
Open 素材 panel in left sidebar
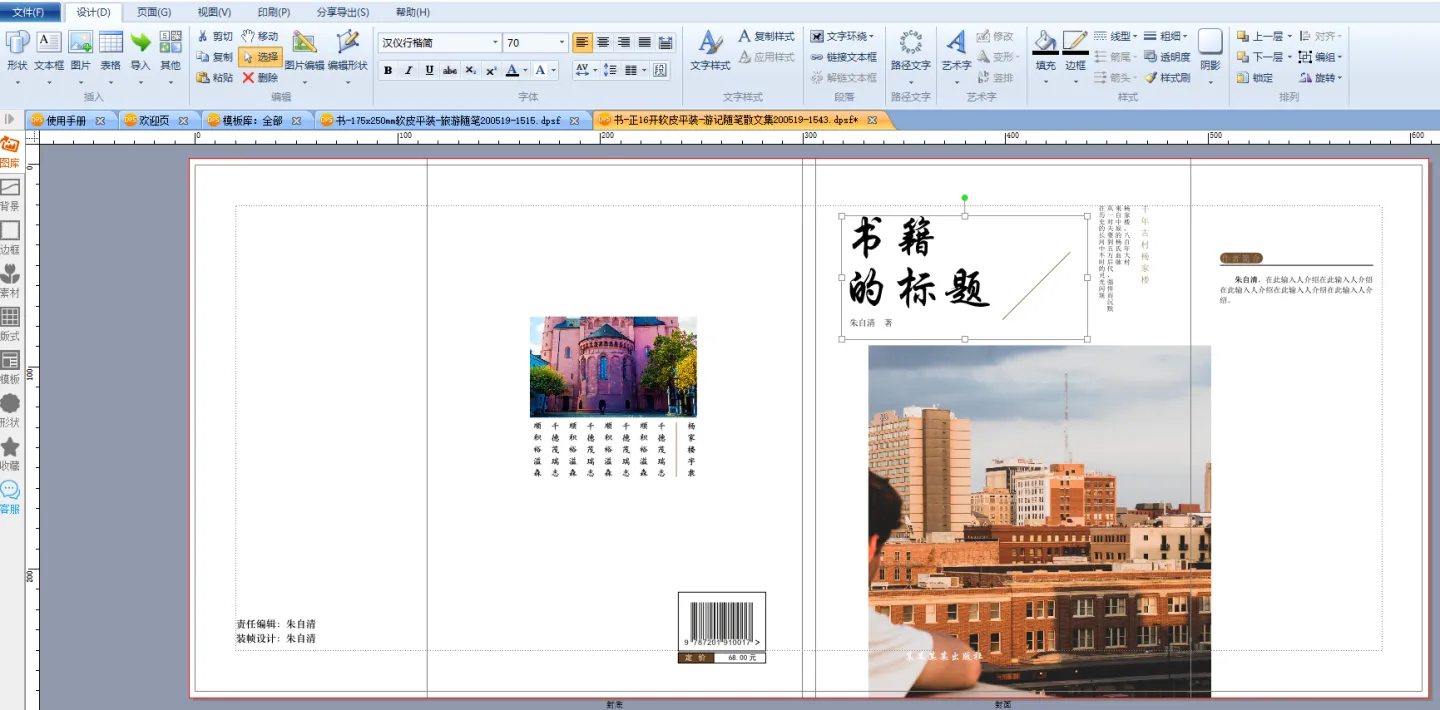10,282
